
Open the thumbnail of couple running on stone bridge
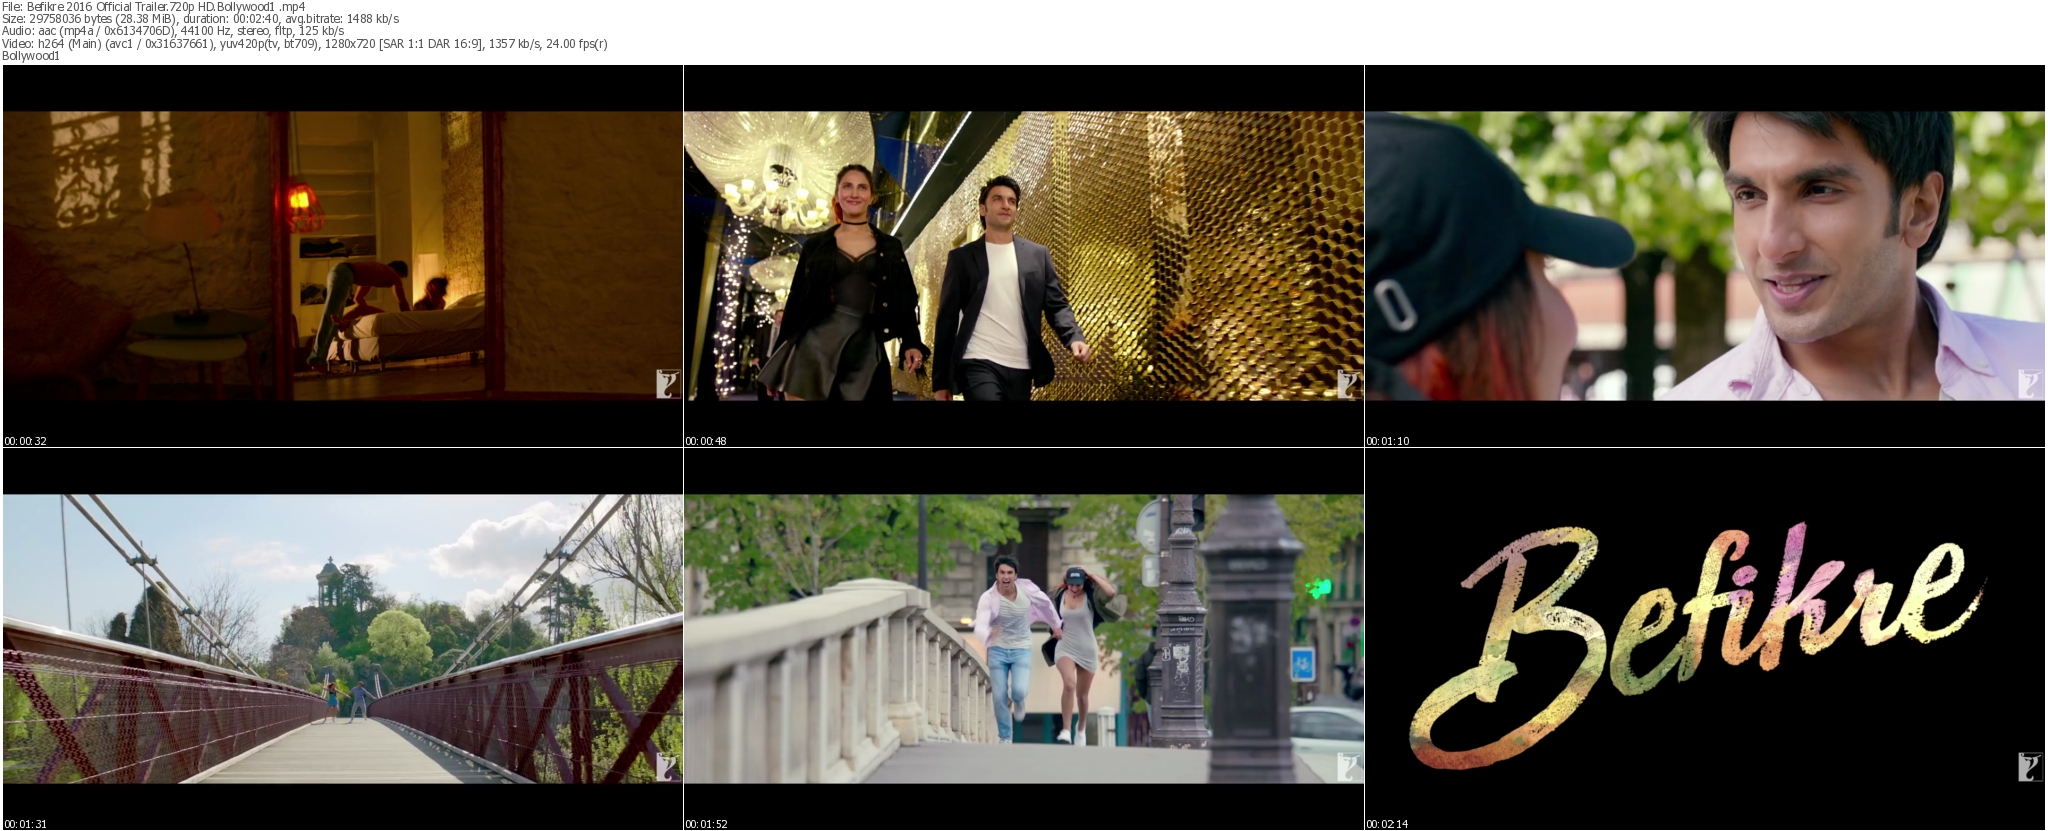1024,639
